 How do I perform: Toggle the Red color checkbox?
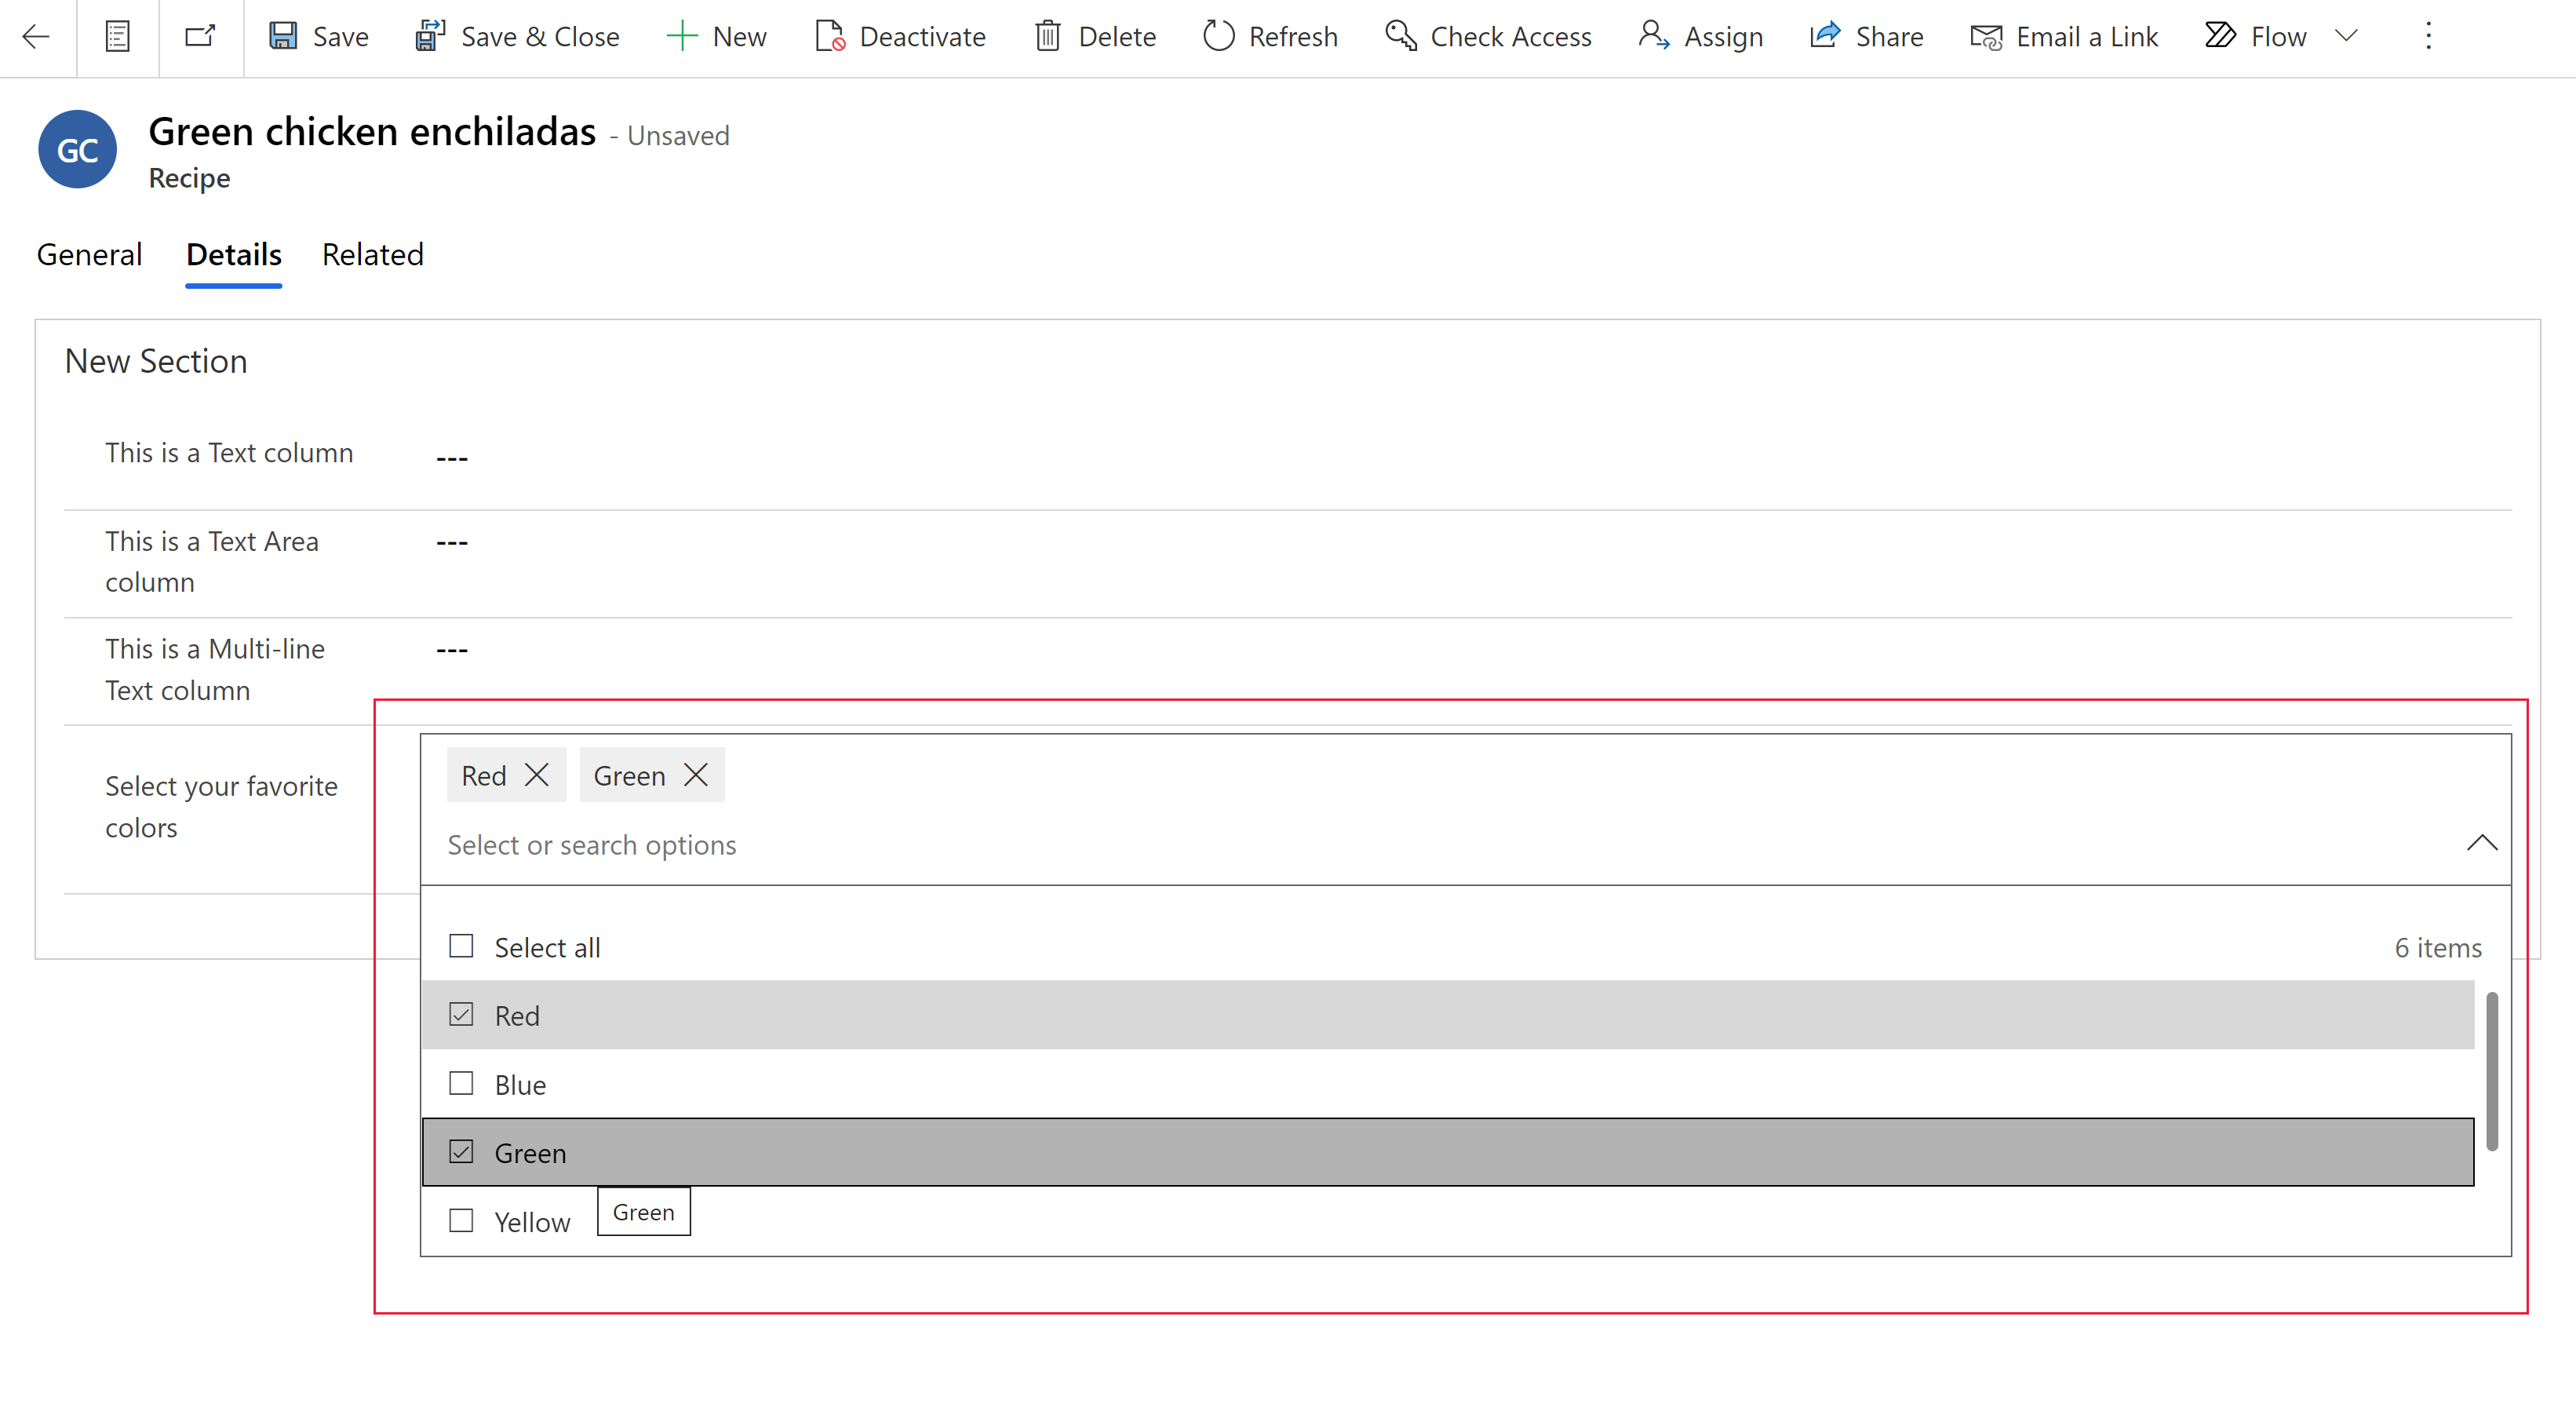click(x=460, y=1014)
